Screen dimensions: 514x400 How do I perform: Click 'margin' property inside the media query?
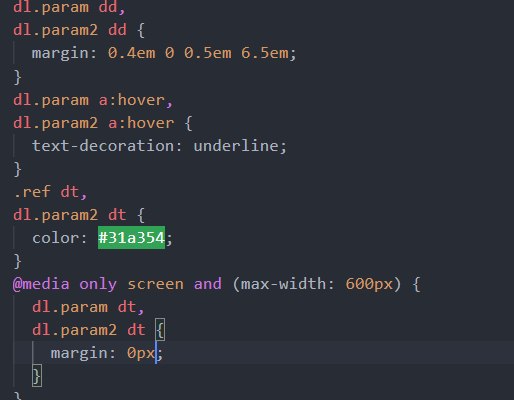pos(79,353)
